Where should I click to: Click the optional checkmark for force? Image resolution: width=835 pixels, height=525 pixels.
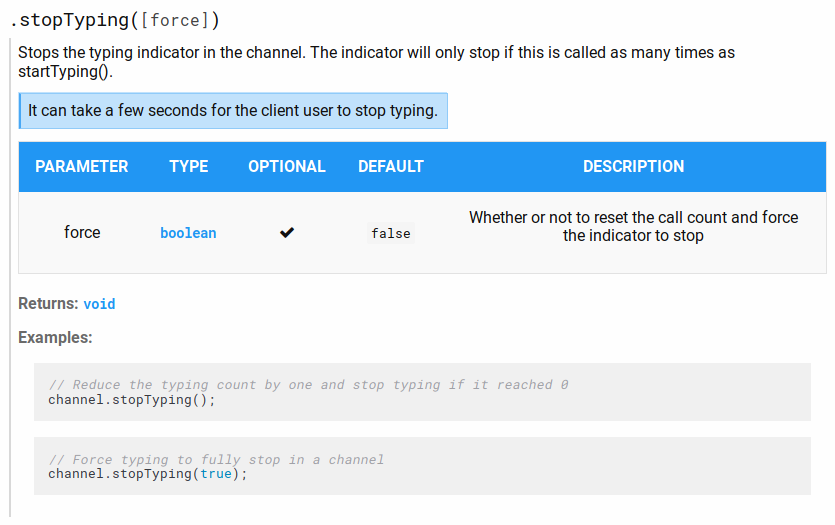click(286, 233)
